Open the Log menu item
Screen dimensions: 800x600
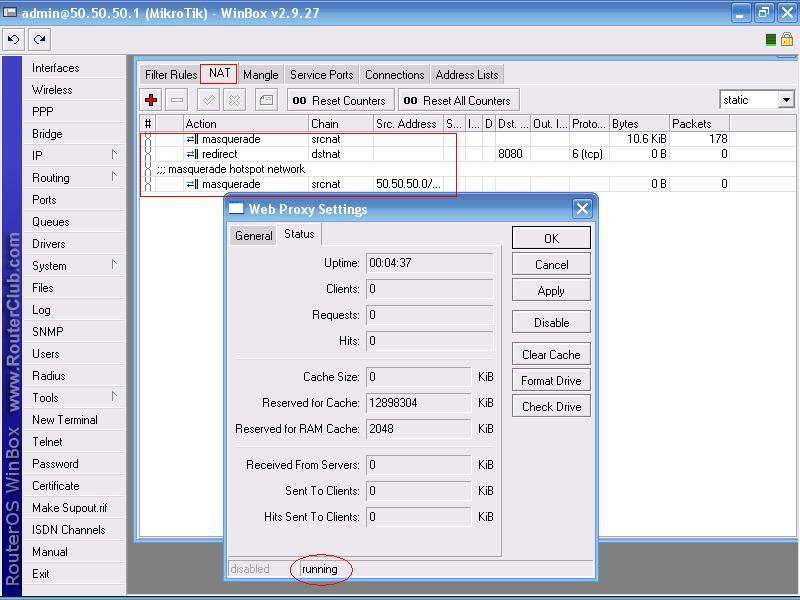click(x=74, y=310)
